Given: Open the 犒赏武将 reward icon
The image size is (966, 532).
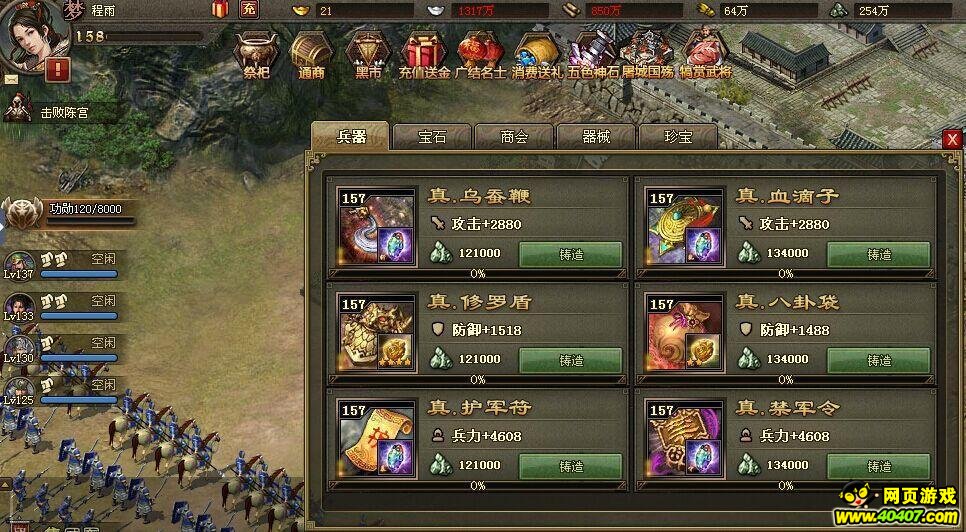Looking at the screenshot, I should 705,55.
